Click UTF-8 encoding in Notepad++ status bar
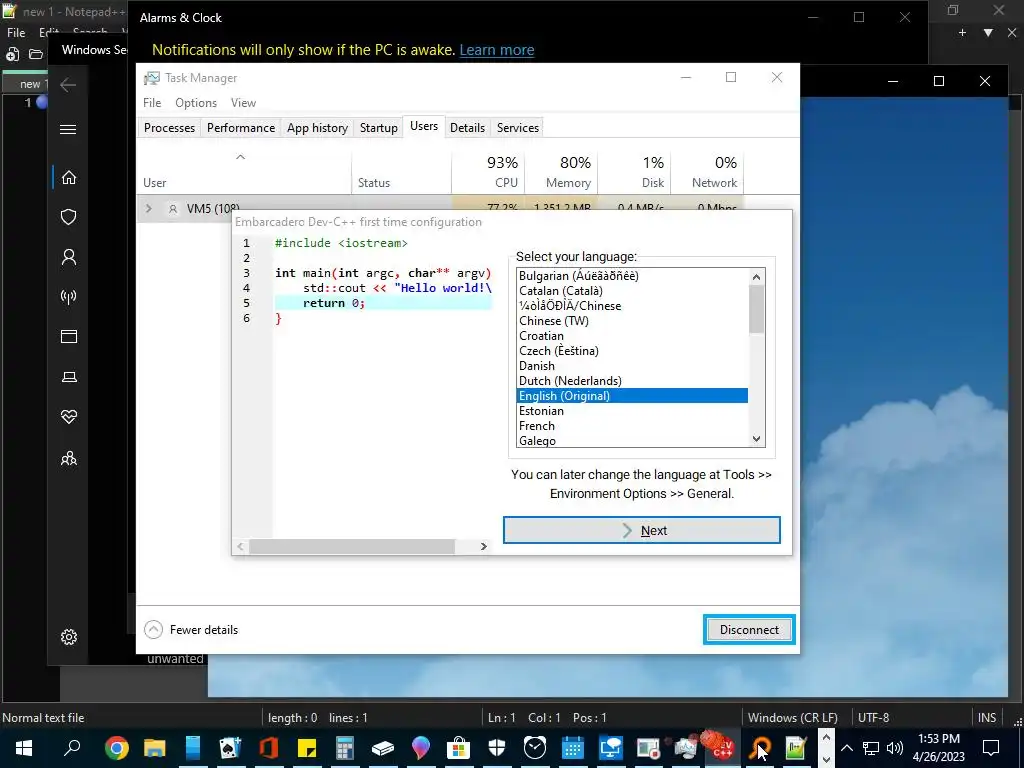Image resolution: width=1024 pixels, height=768 pixels. point(873,718)
